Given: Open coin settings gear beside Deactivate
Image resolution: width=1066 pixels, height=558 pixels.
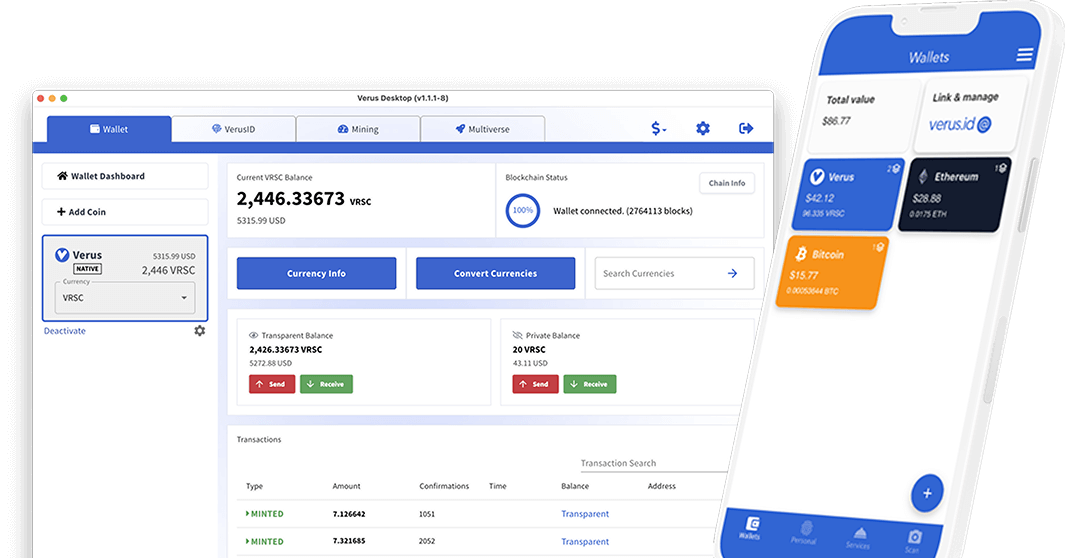Looking at the screenshot, I should tap(199, 330).
